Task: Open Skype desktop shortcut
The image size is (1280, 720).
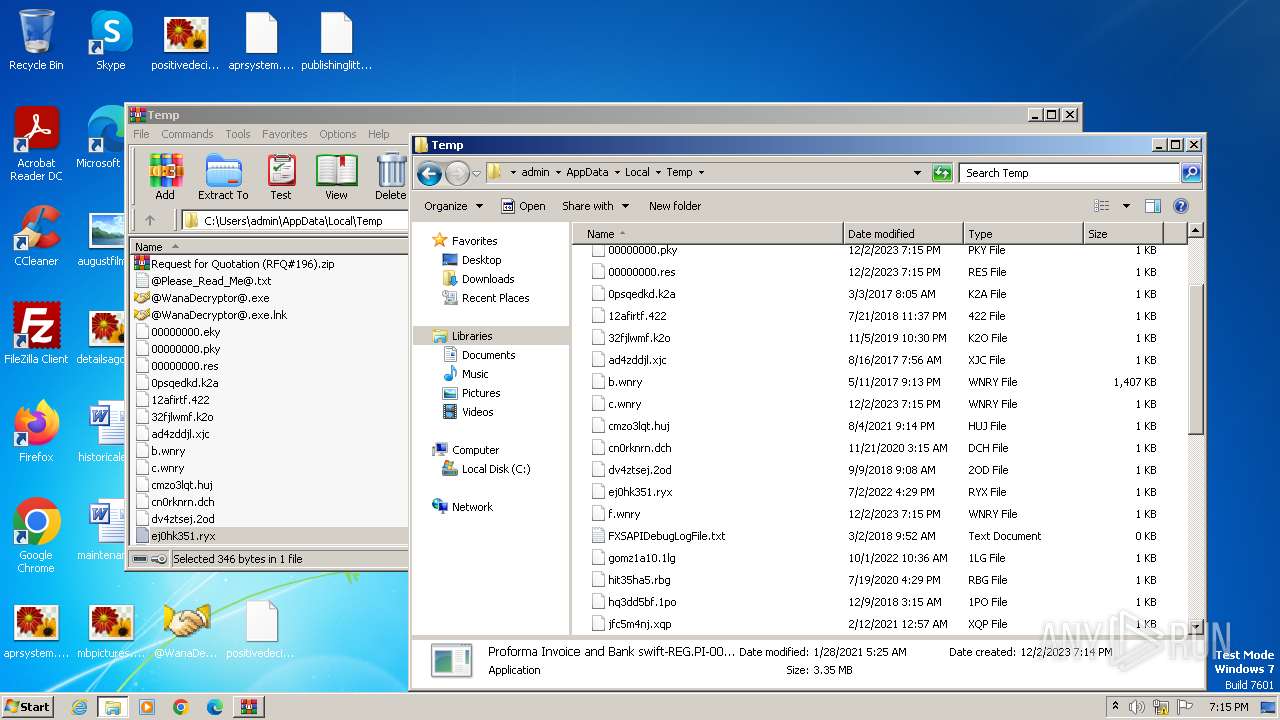Action: coord(110,41)
